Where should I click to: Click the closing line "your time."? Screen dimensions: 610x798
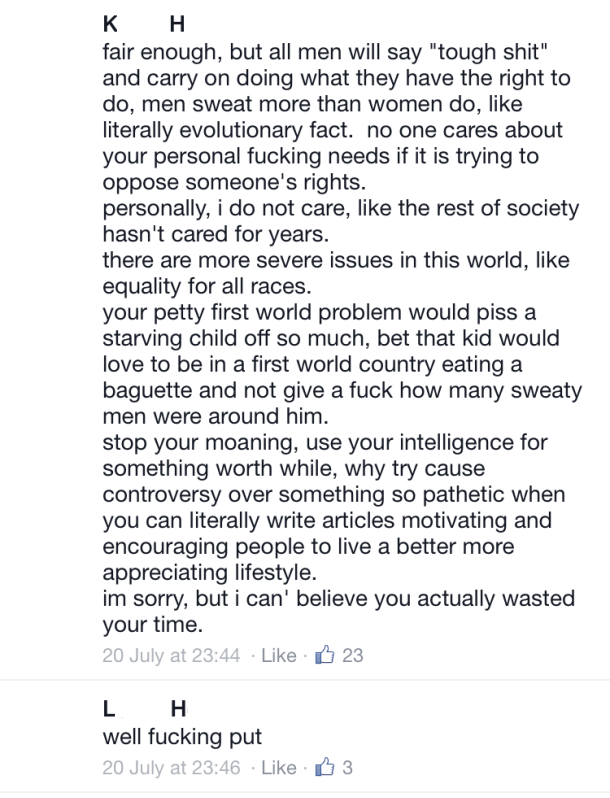[153, 625]
